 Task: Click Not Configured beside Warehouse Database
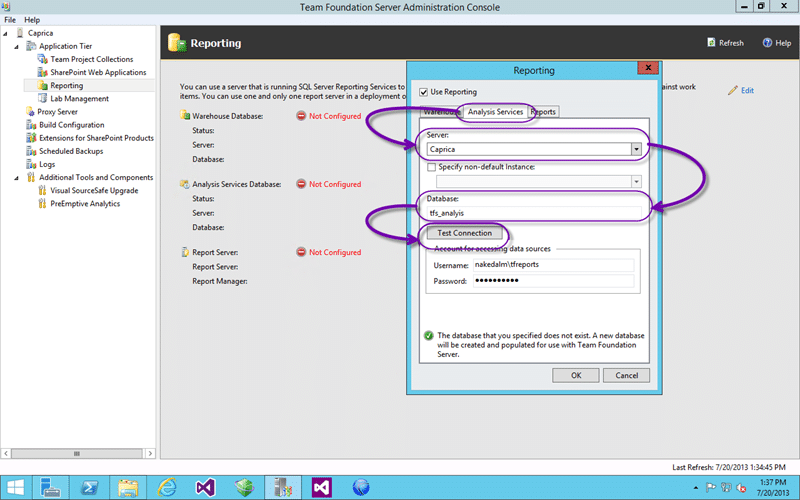tap(335, 116)
